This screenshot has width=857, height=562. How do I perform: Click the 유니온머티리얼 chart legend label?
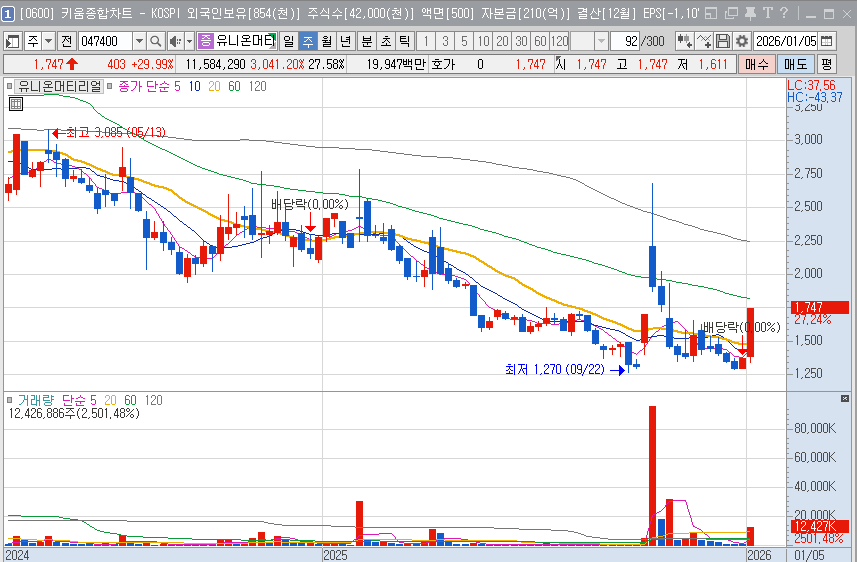coord(60,86)
